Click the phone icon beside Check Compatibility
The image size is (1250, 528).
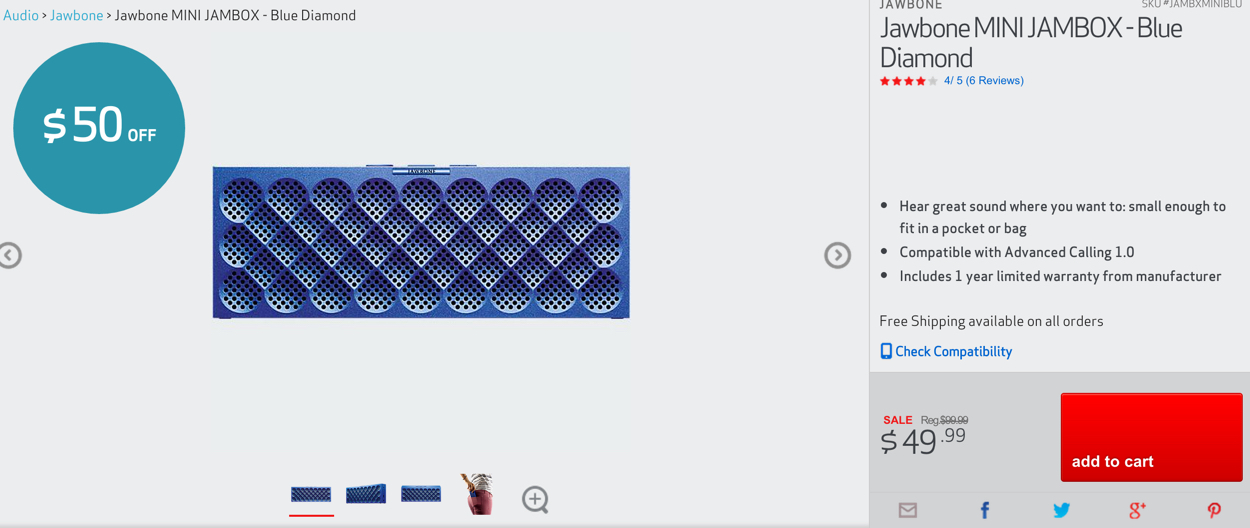tap(886, 351)
